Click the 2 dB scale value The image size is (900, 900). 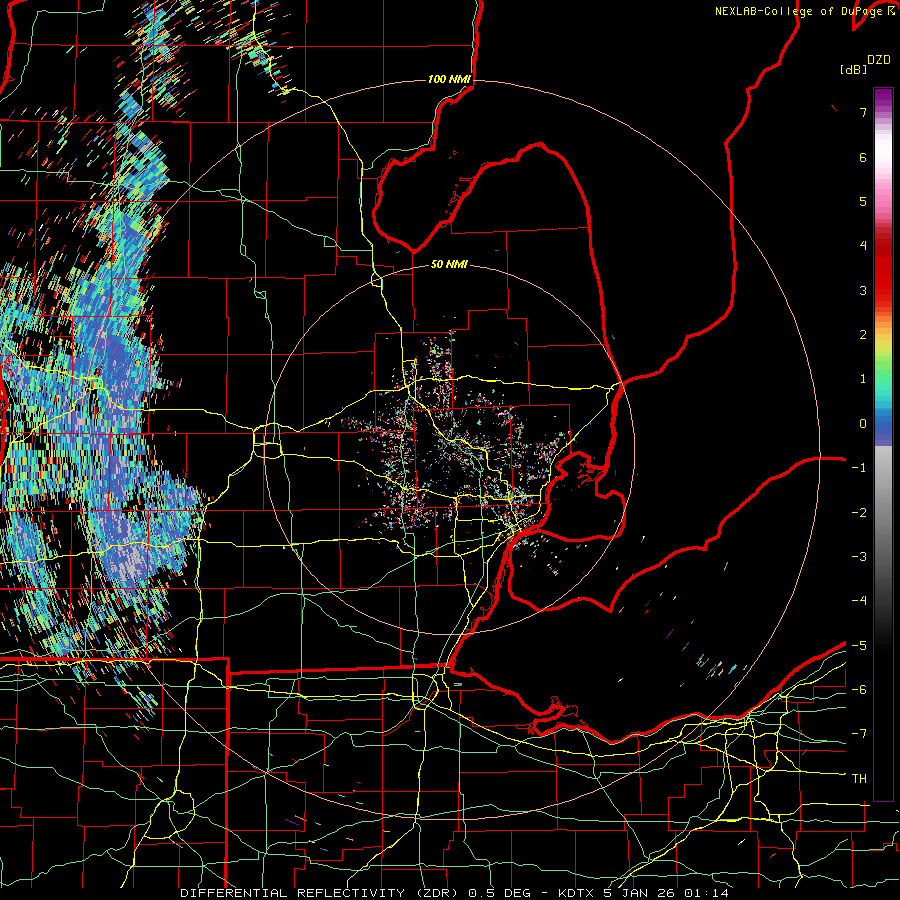click(x=863, y=335)
